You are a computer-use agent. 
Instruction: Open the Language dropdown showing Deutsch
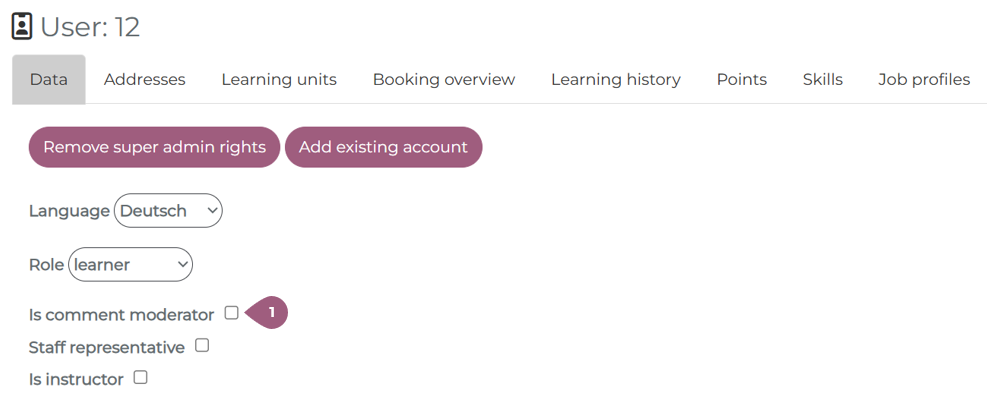168,211
